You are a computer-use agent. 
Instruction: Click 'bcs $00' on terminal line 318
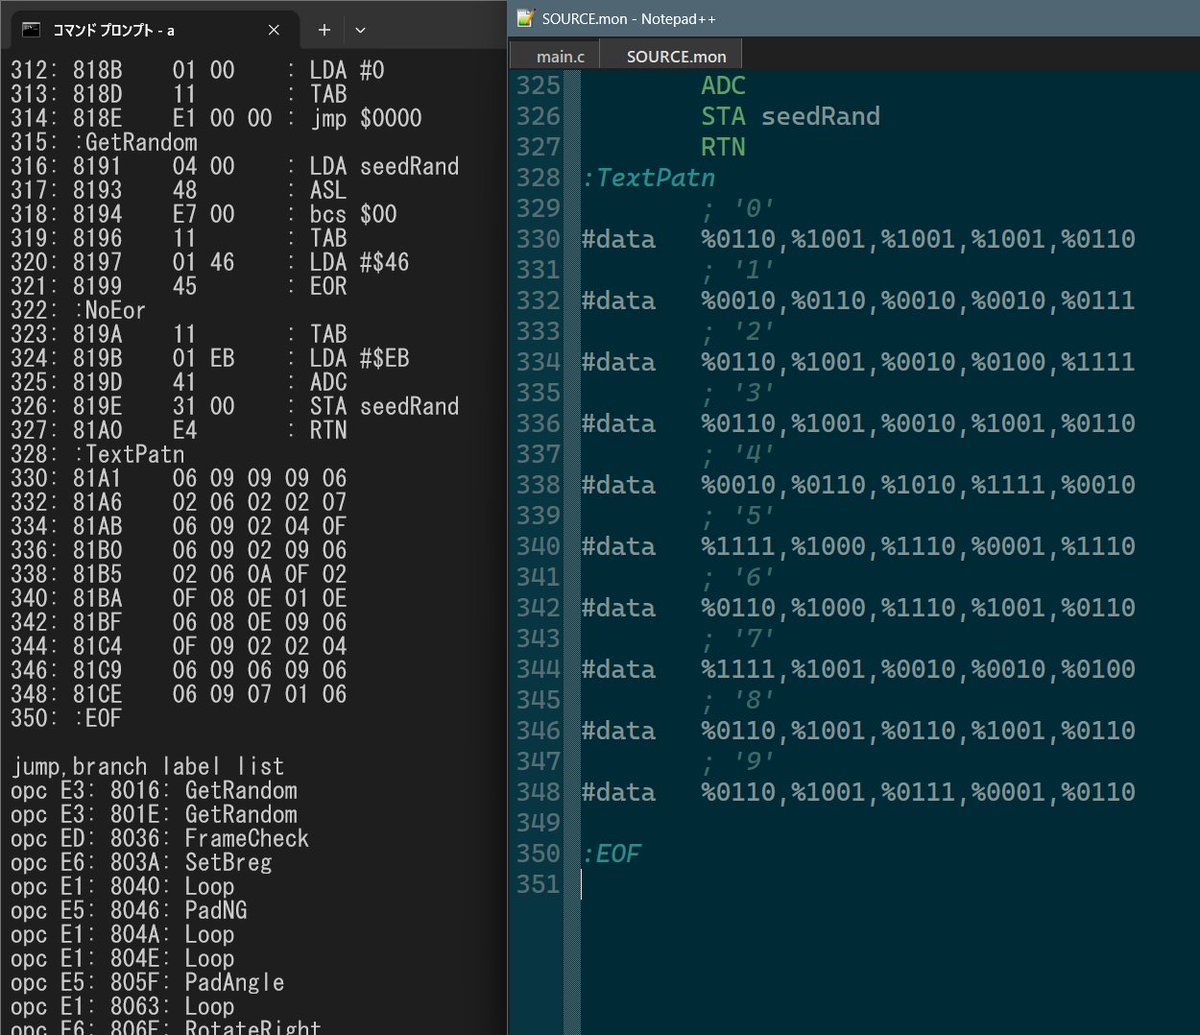point(354,214)
